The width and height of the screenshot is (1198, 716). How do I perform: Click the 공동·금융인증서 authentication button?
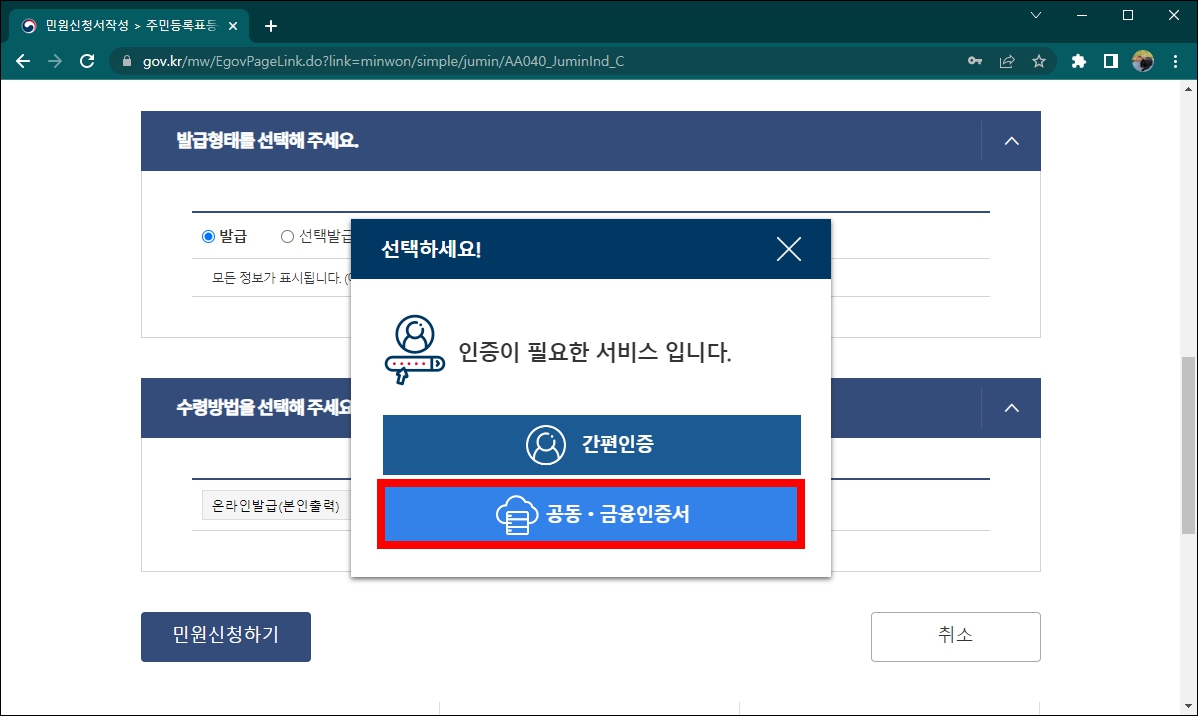pyautogui.click(x=589, y=514)
